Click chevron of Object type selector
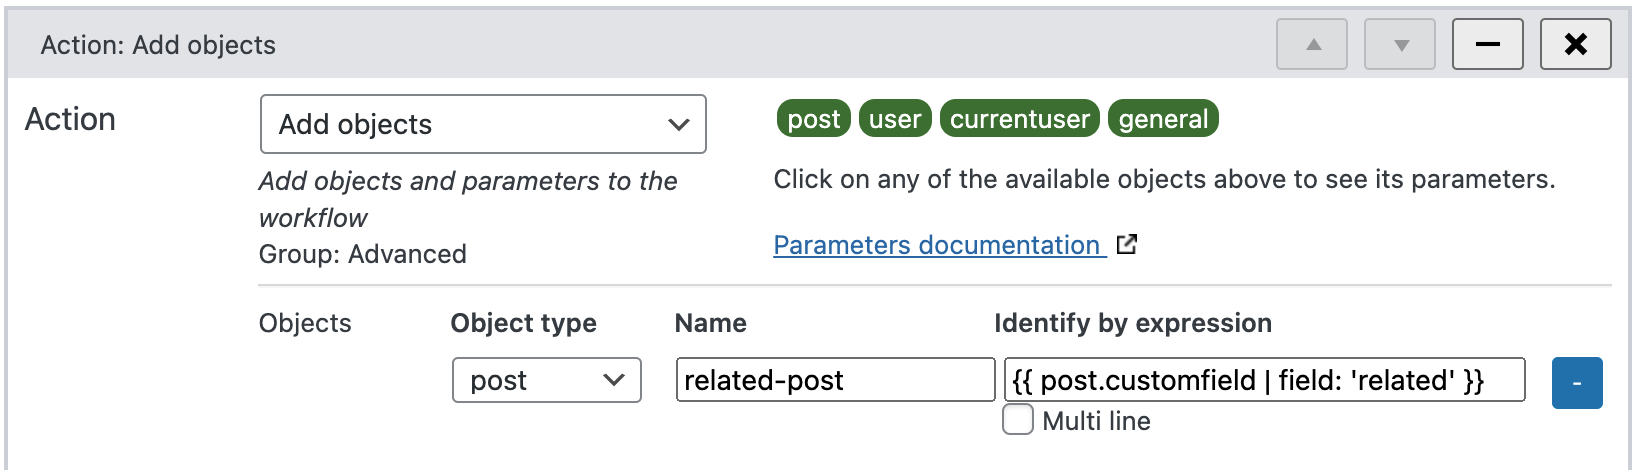This screenshot has height=470, width=1644. pyautogui.click(x=614, y=380)
